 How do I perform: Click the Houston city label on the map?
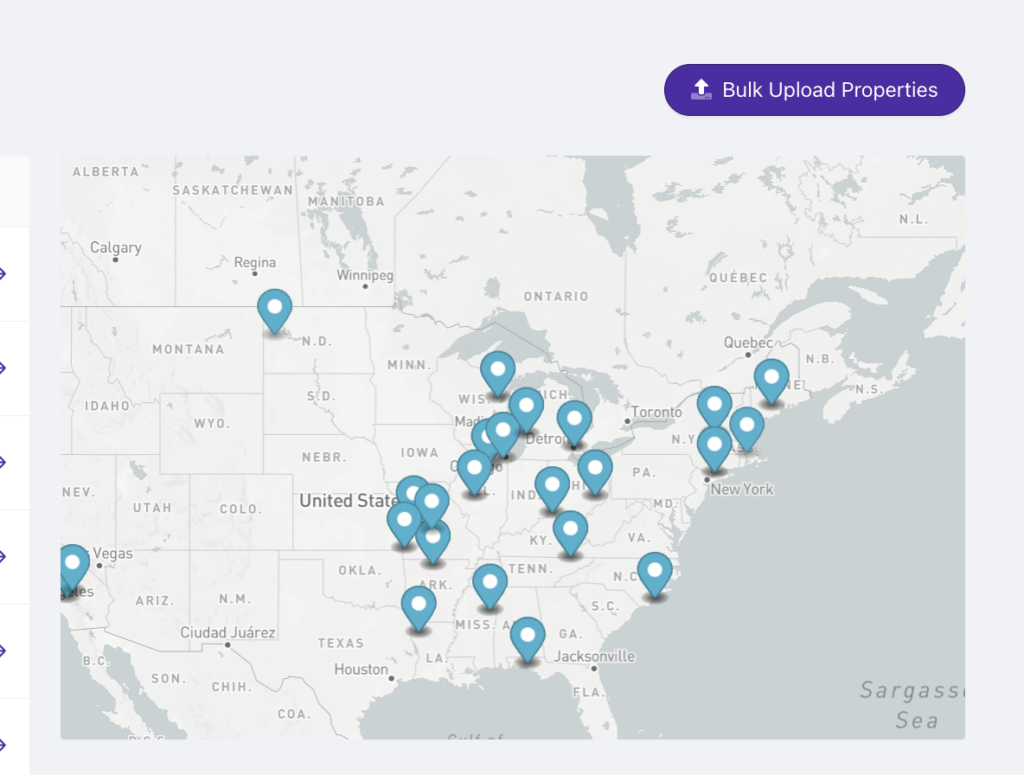tap(360, 669)
